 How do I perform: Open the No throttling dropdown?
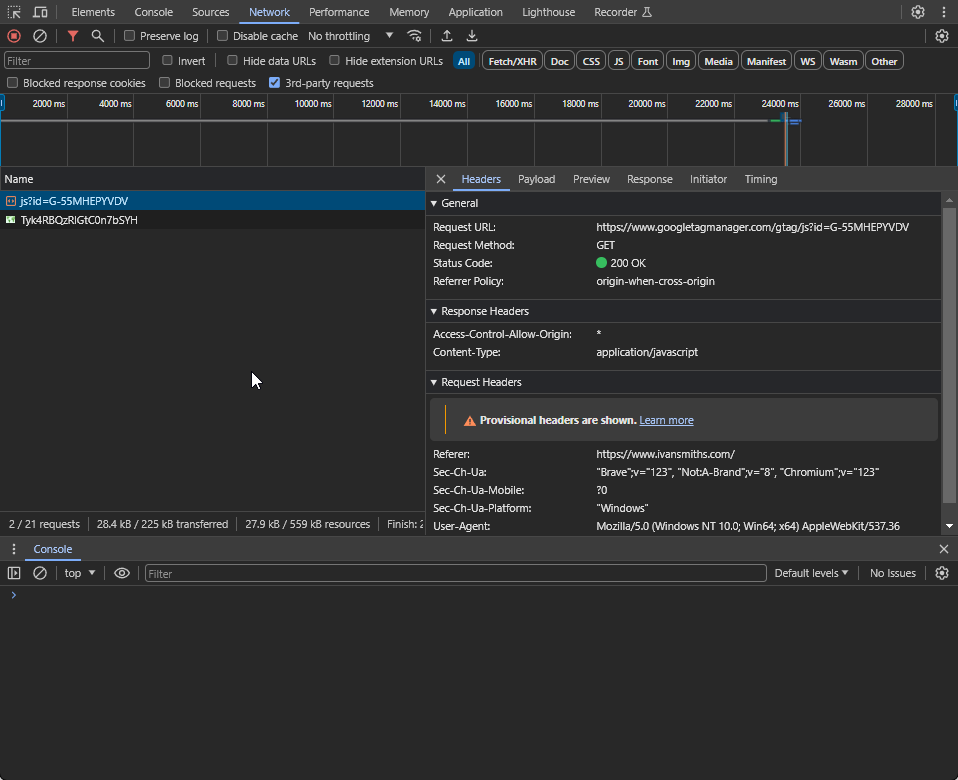coord(350,36)
